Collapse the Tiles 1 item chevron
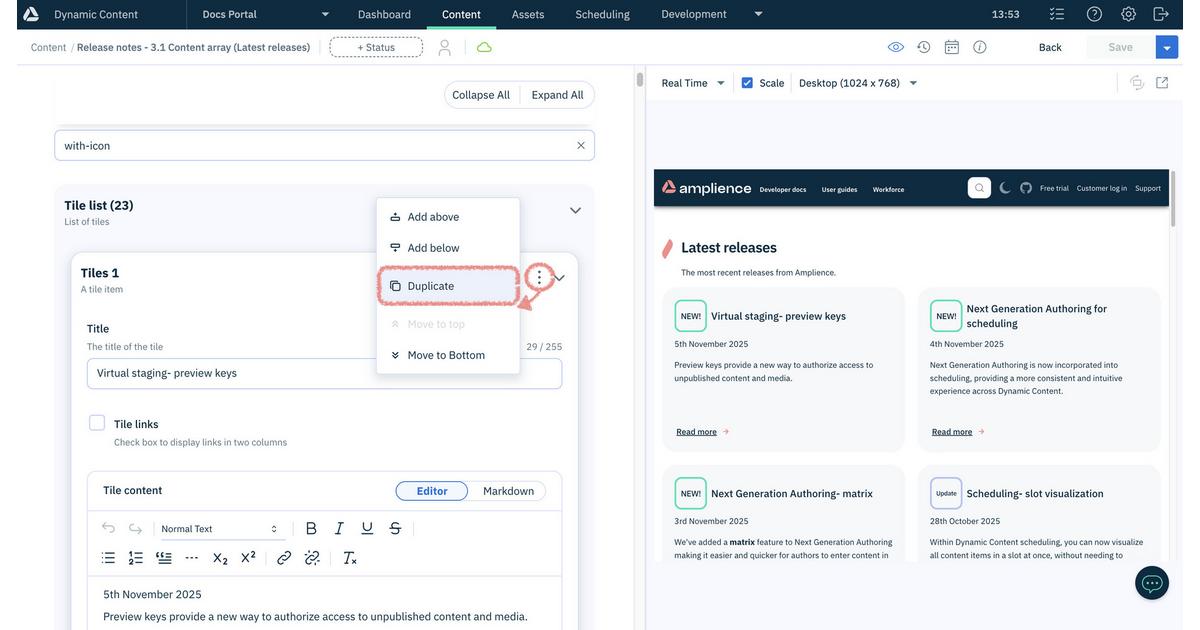This screenshot has height=630, width=1200. coord(560,278)
